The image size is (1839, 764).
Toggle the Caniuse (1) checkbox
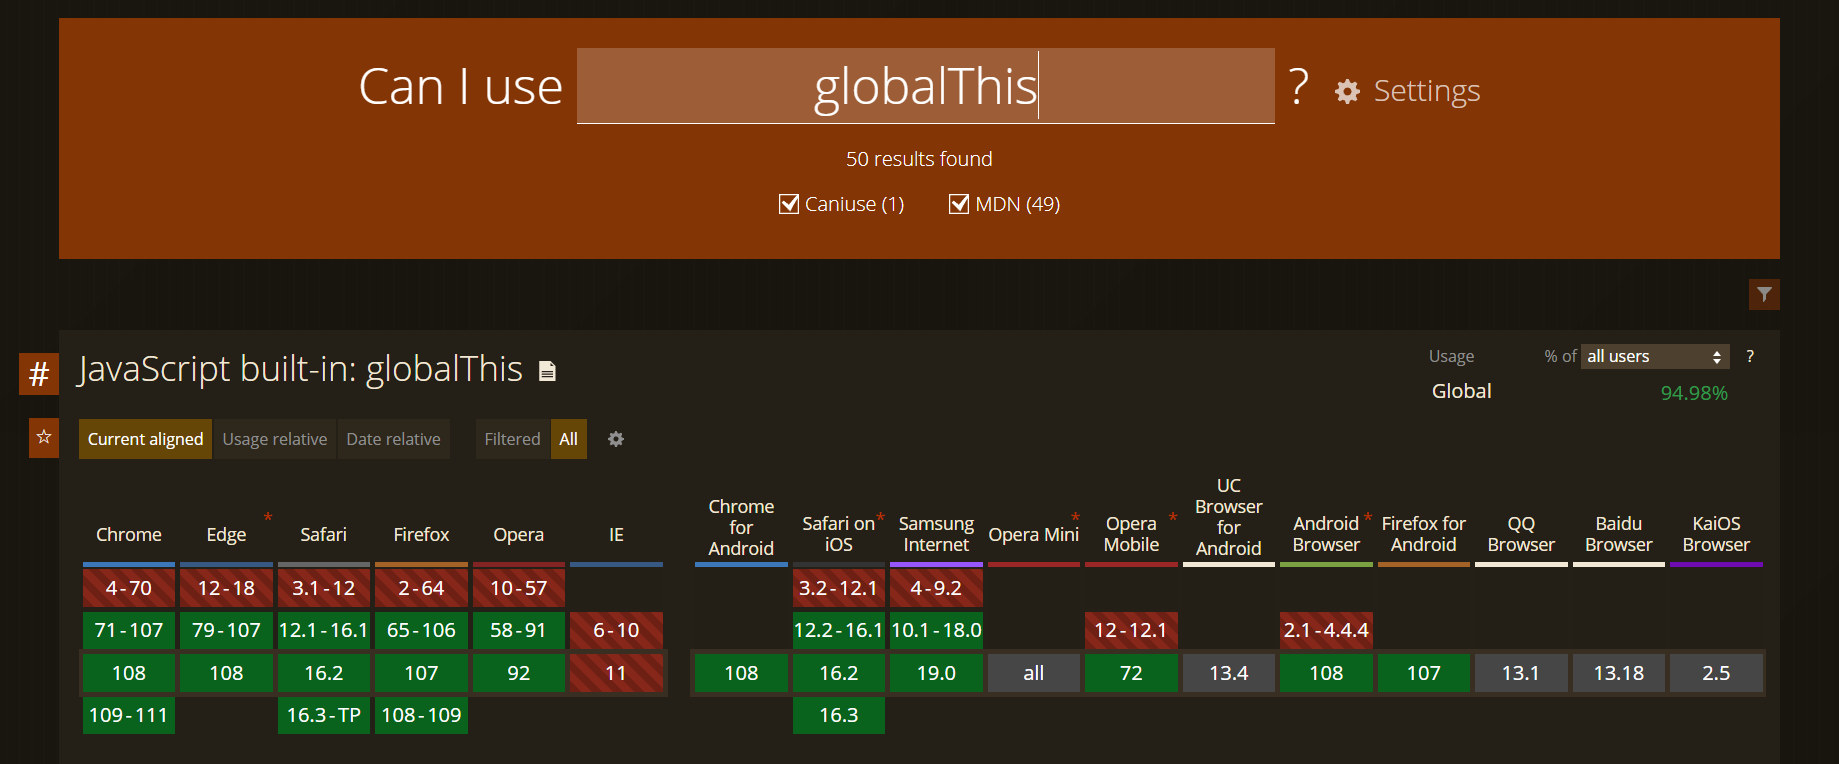point(789,204)
